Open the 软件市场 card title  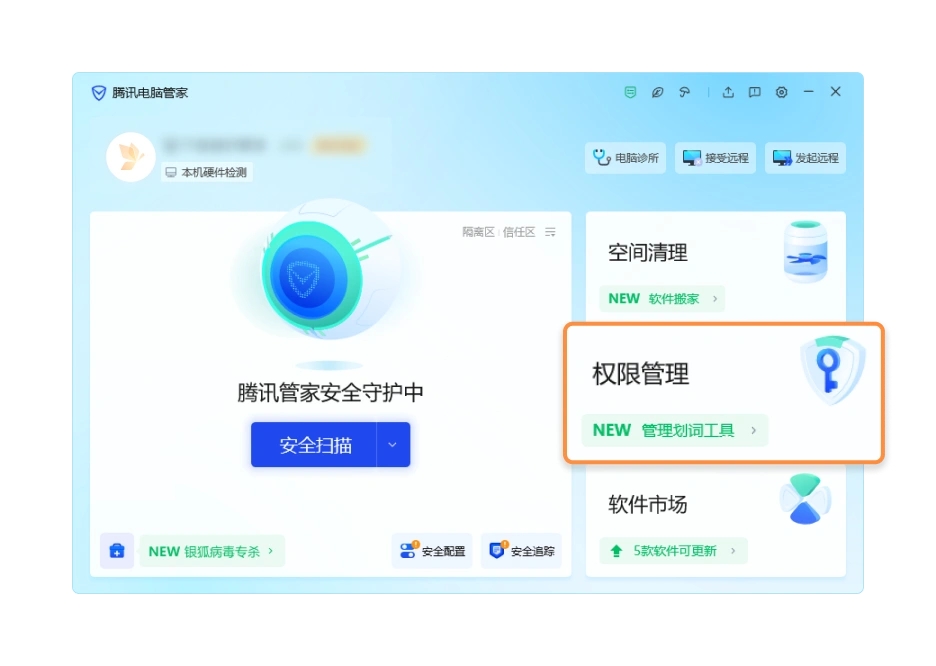(648, 505)
